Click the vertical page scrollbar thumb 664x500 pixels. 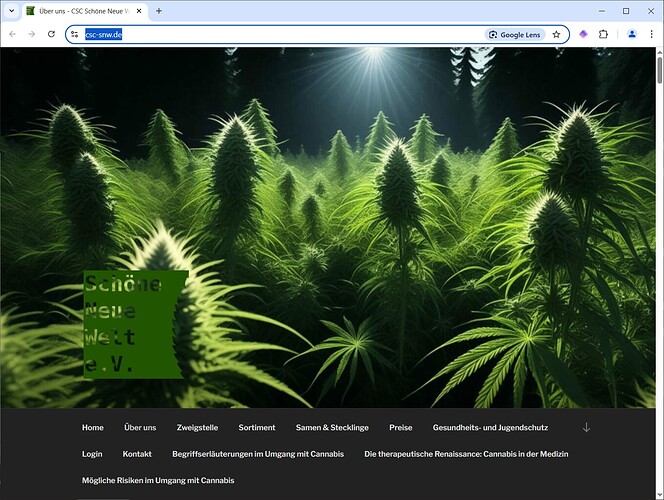(x=660, y=70)
